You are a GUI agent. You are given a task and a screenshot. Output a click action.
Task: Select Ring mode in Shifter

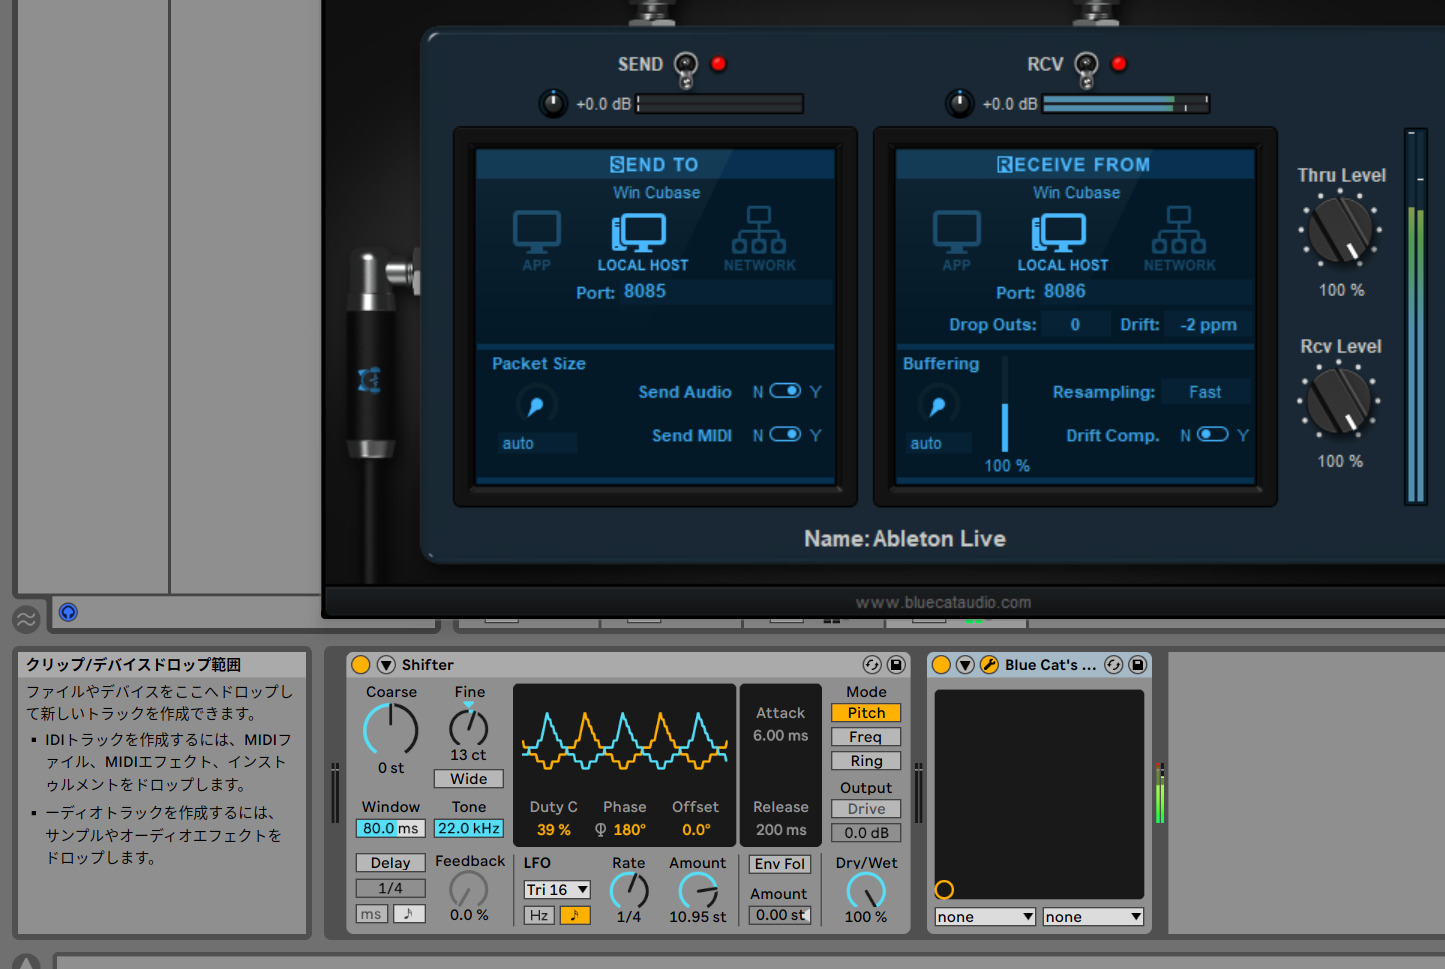(866, 761)
